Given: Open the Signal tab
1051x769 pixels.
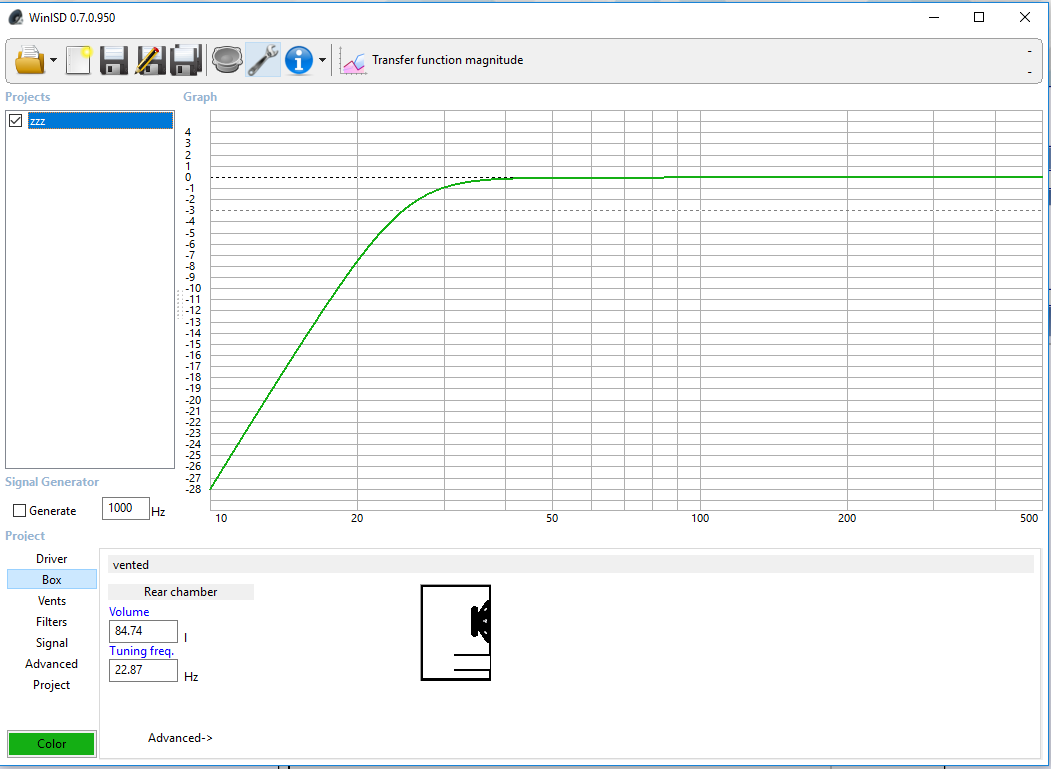Looking at the screenshot, I should coord(52,642).
